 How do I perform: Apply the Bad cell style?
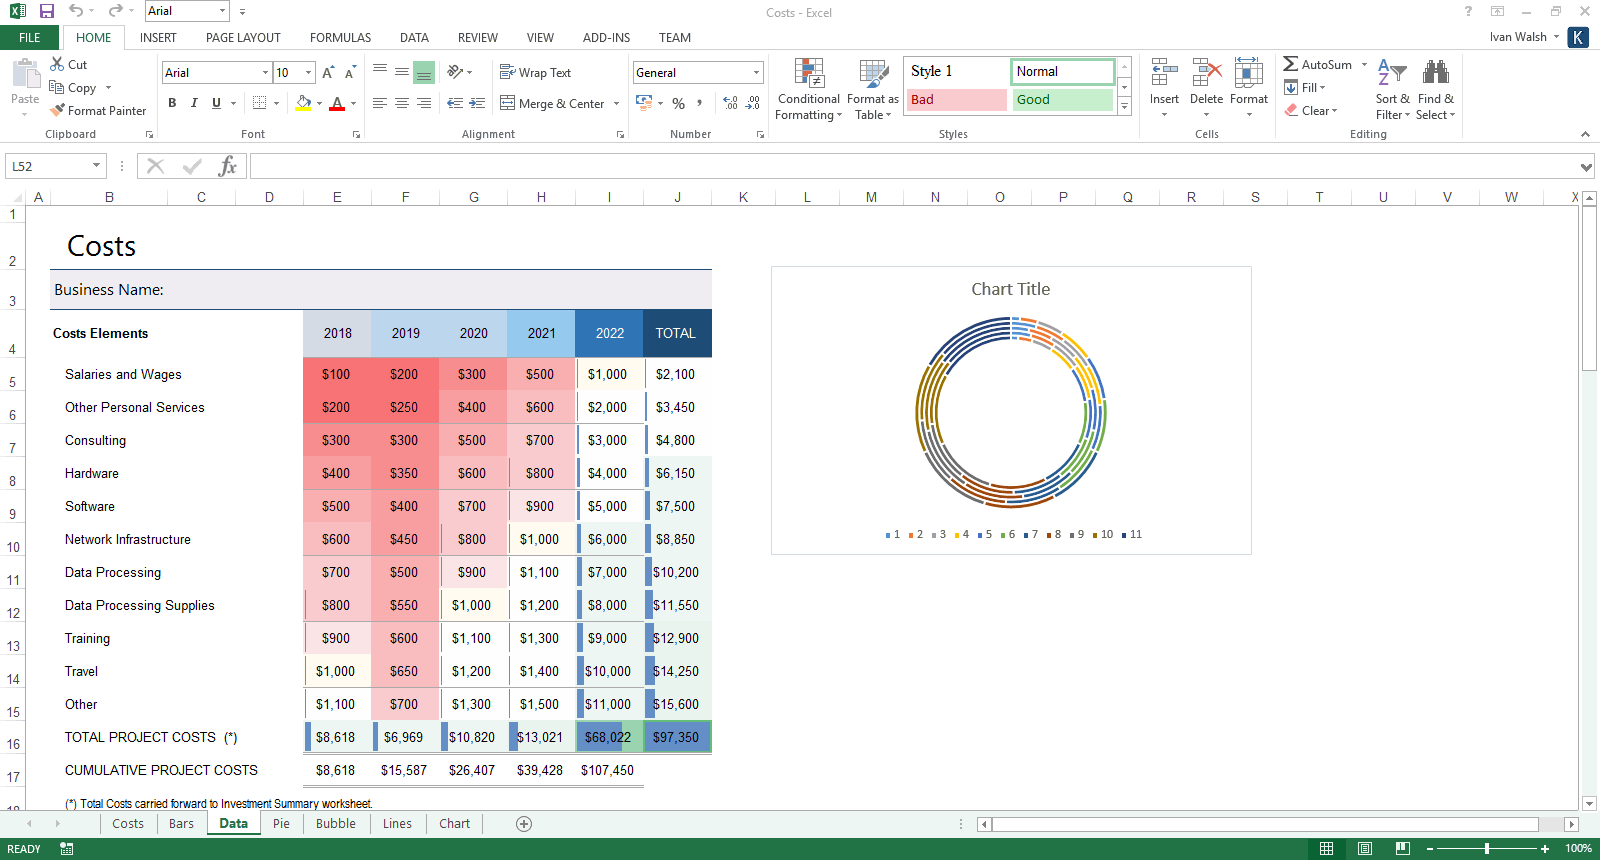956,100
